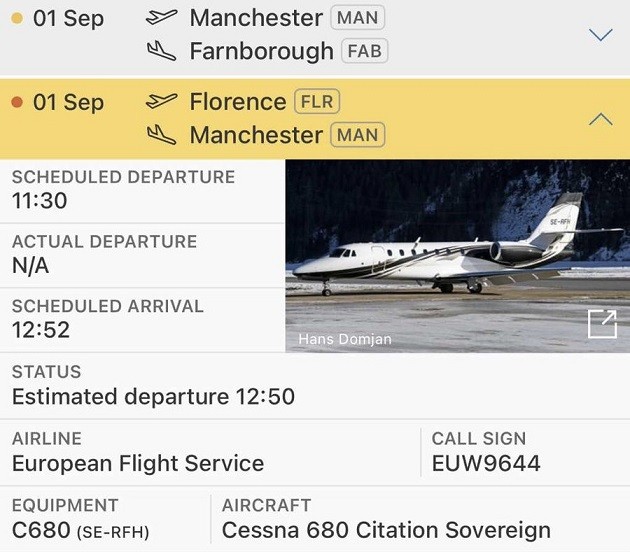This screenshot has width=630, height=552.
Task: Select the FLR airport code badge
Action: pyautogui.click(x=316, y=101)
